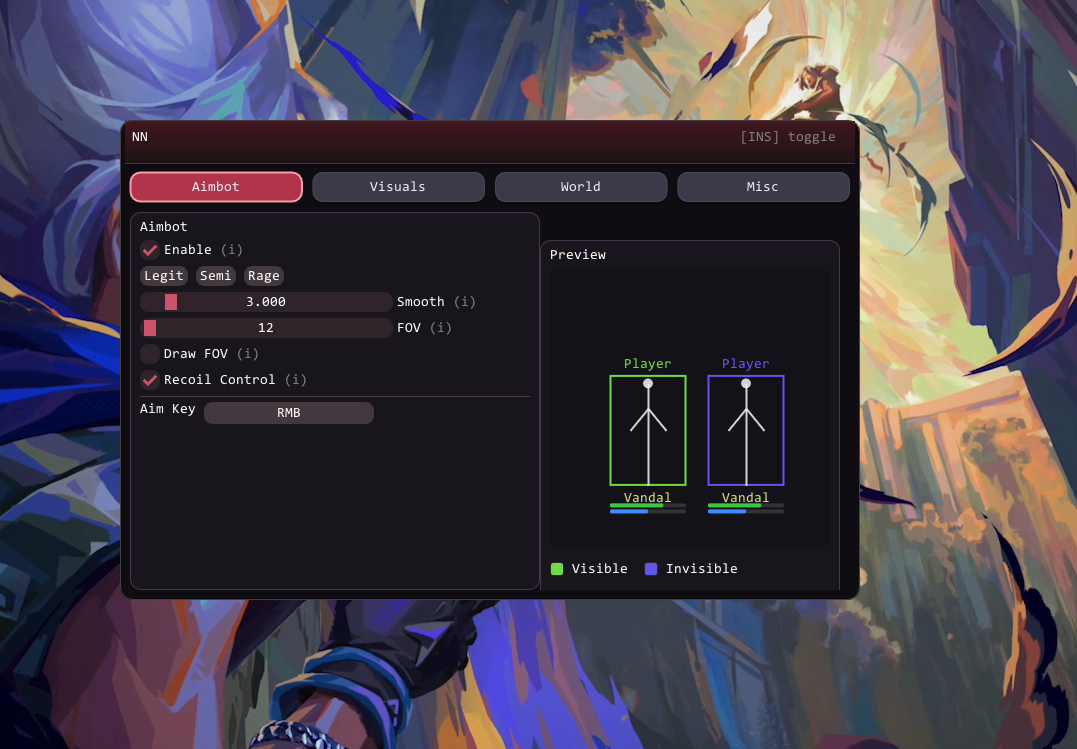Click the purple Invisible color swatch
Viewport: 1077px width, 749px height.
[x=651, y=569]
